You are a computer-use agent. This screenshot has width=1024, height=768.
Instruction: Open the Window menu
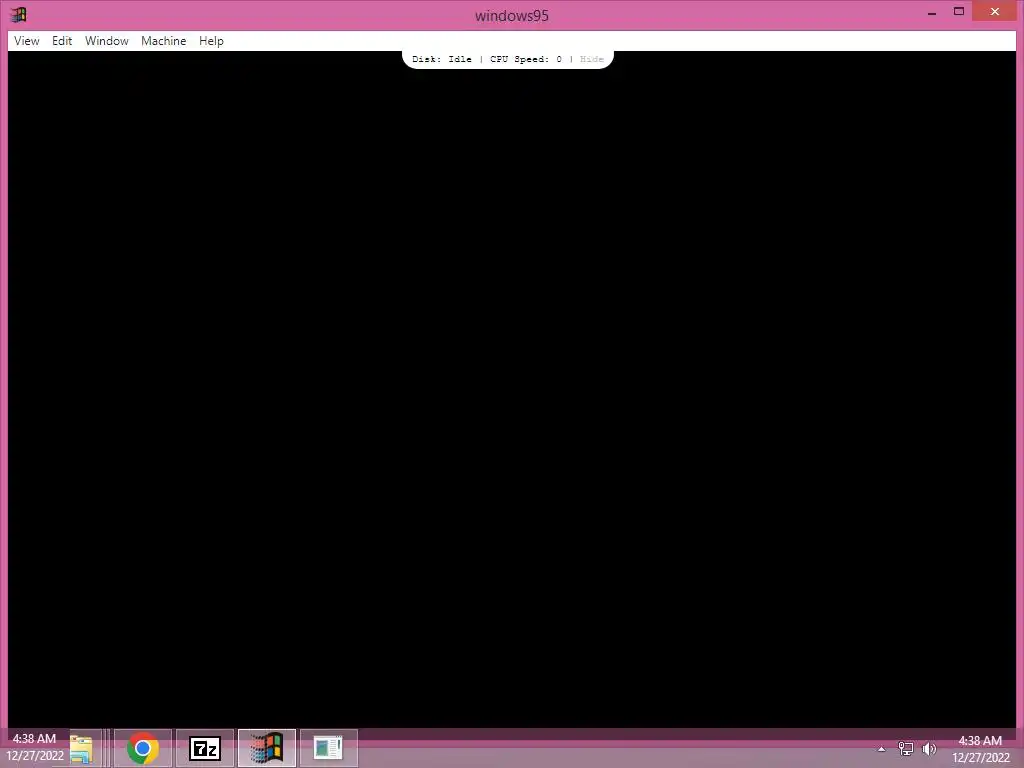[x=106, y=40]
